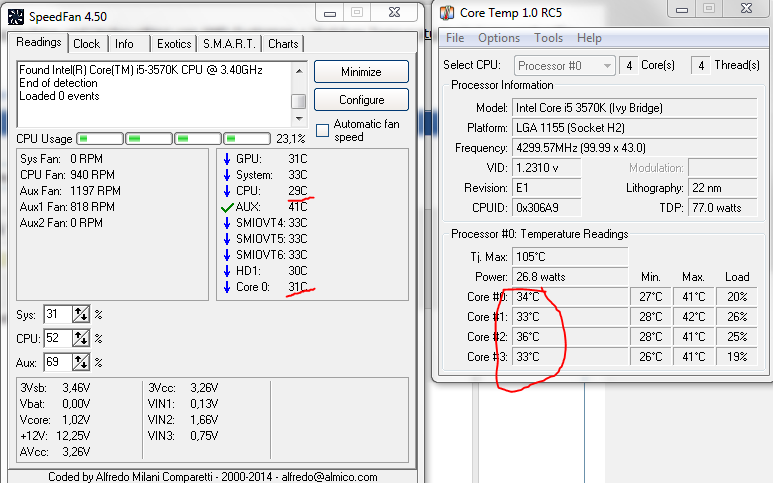This screenshot has height=483, width=773.
Task: Click the green checkmark next to AUX
Action: tap(227, 207)
